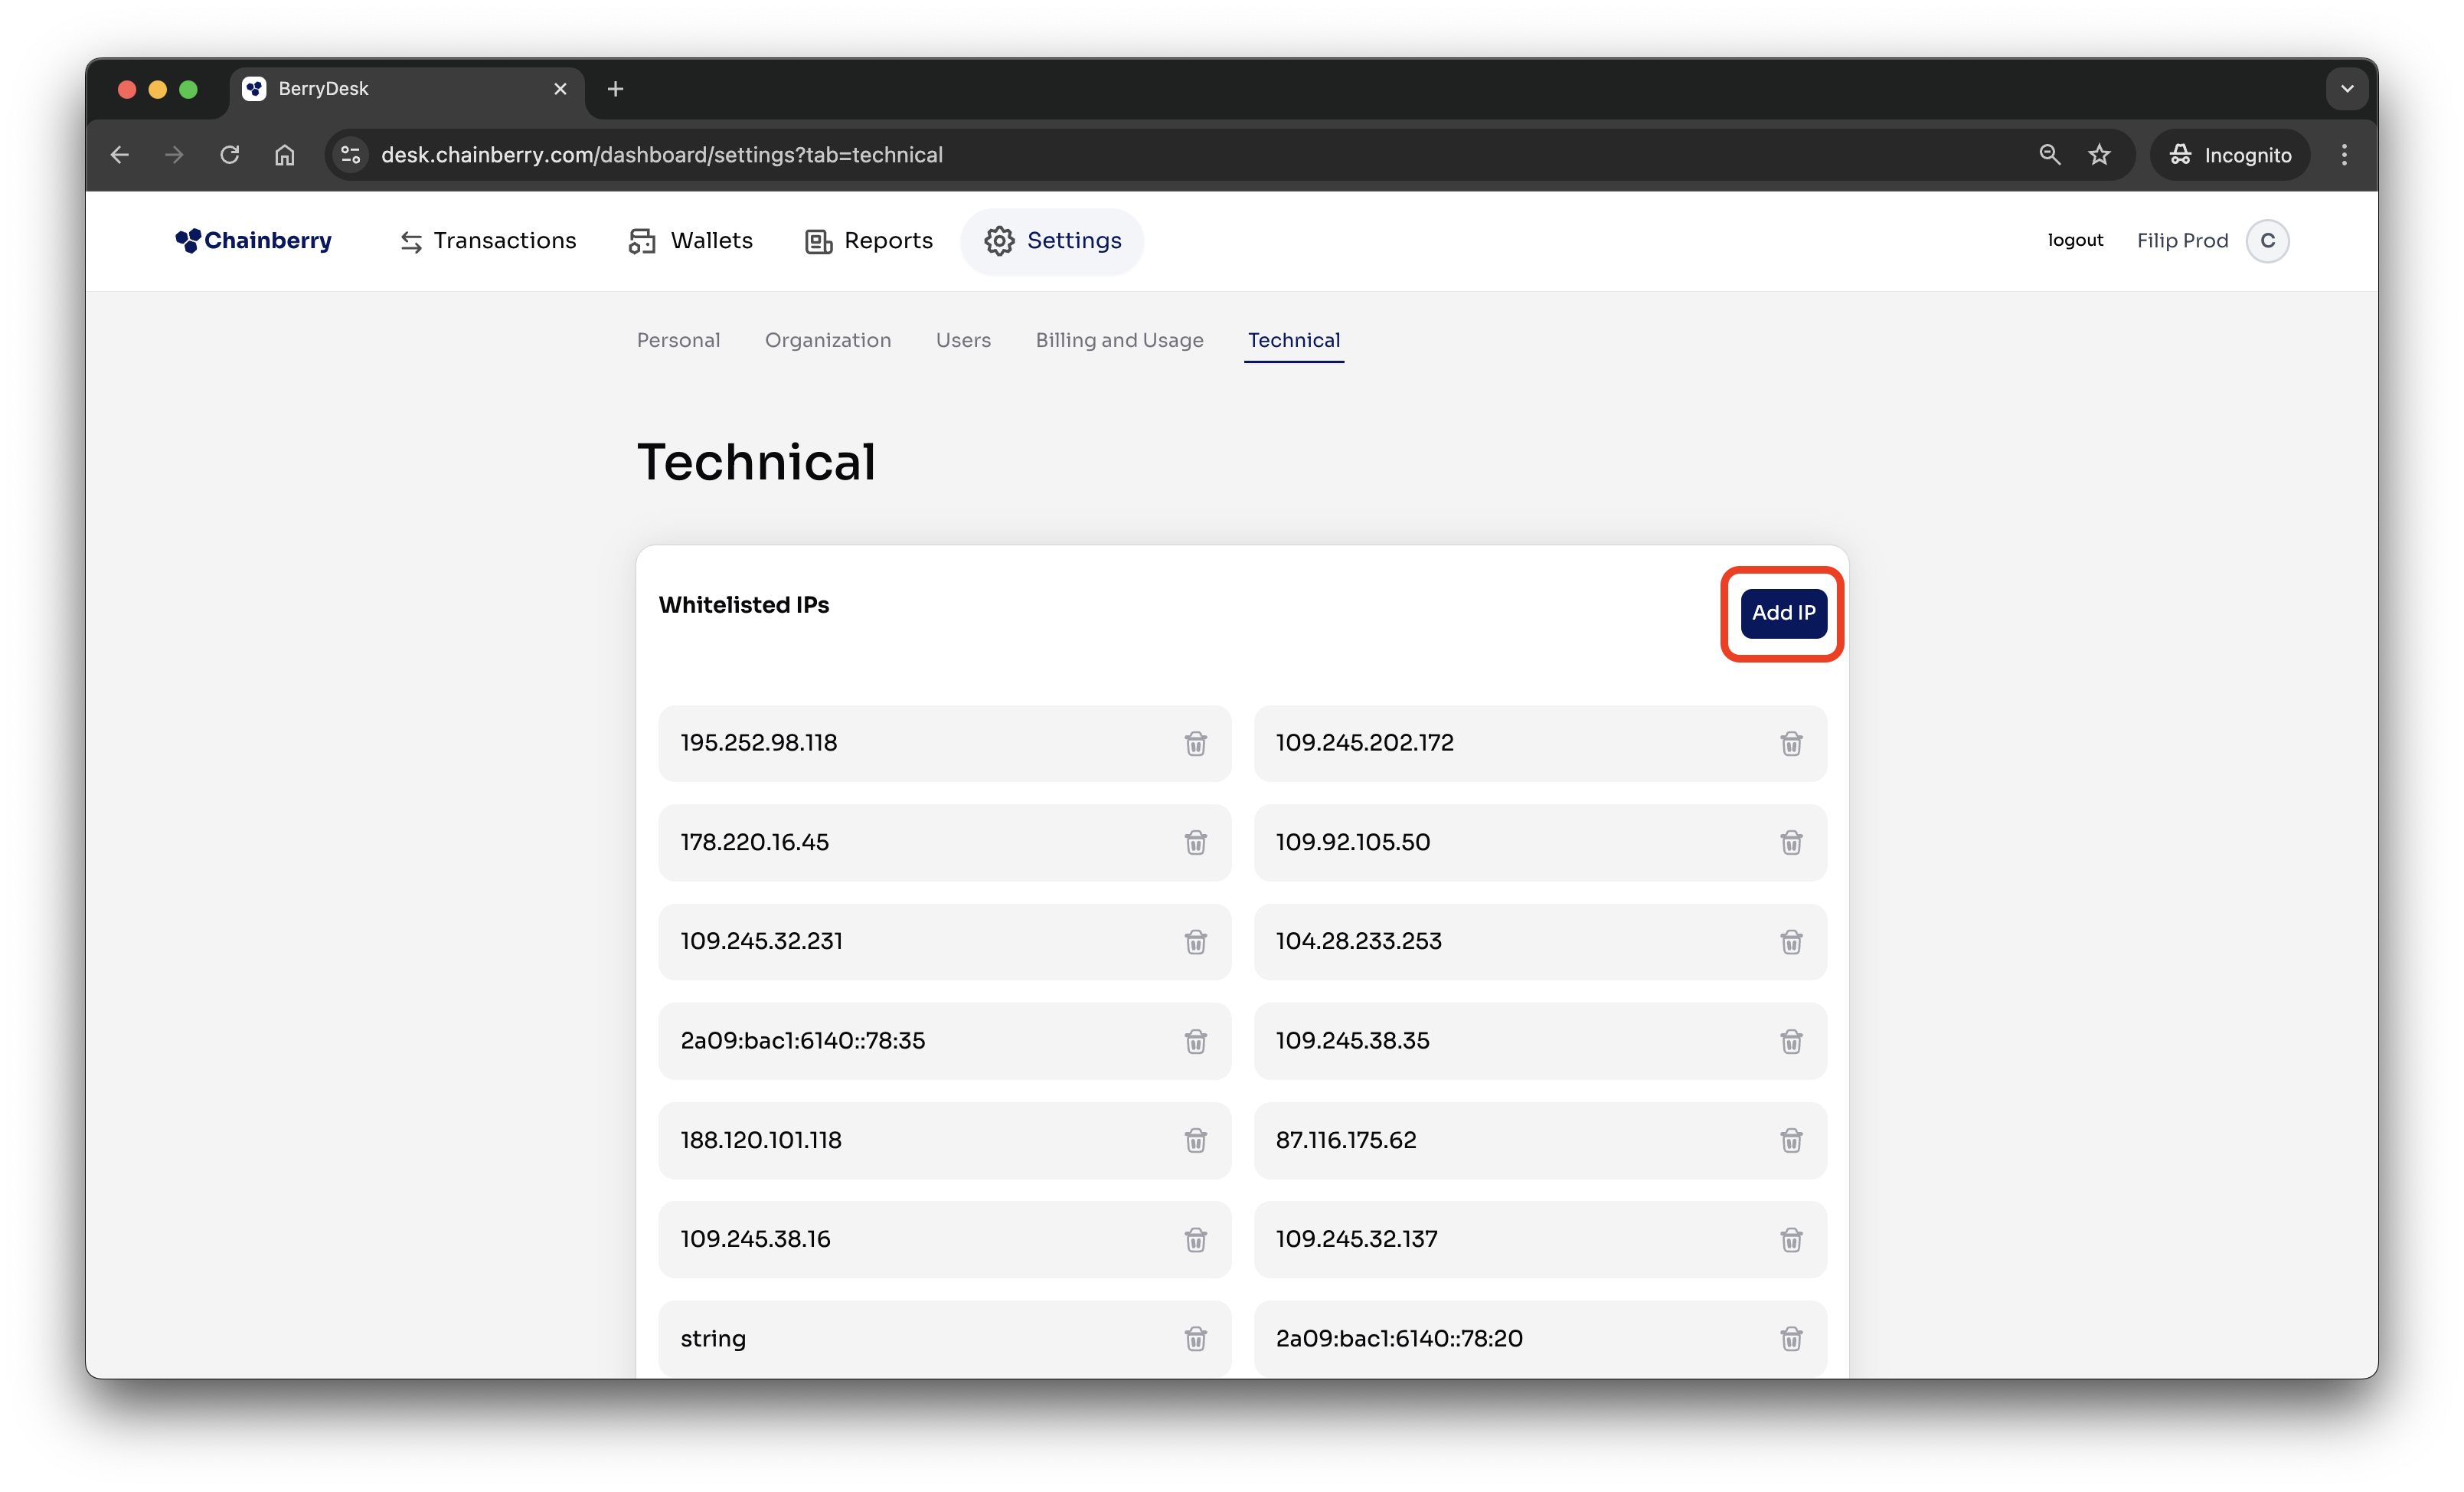This screenshot has height=1492, width=2464.
Task: Open site information in address bar
Action: click(x=351, y=155)
